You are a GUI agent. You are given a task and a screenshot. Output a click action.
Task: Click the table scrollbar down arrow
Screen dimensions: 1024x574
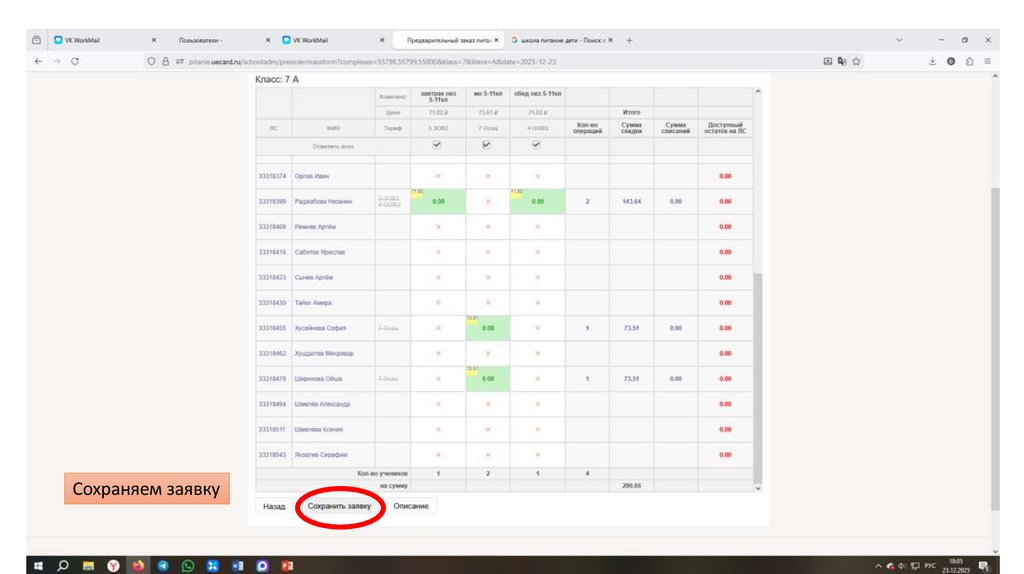[758, 488]
